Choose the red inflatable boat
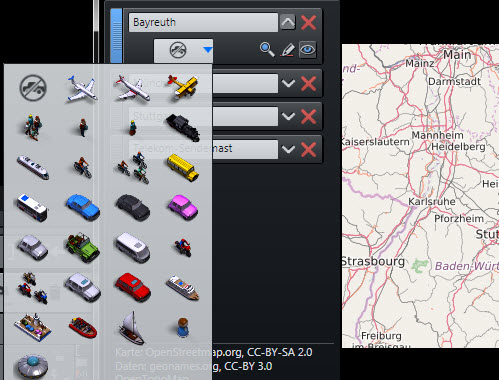This screenshot has width=499, height=380. [x=83, y=327]
